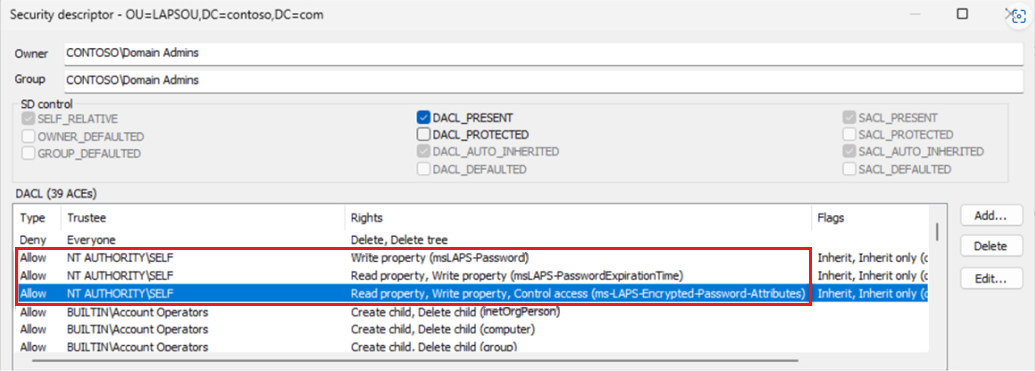Toggle the SACL_AUTO_INHERITED checkbox
Viewport: 1035px width, 371px height.
click(x=850, y=152)
